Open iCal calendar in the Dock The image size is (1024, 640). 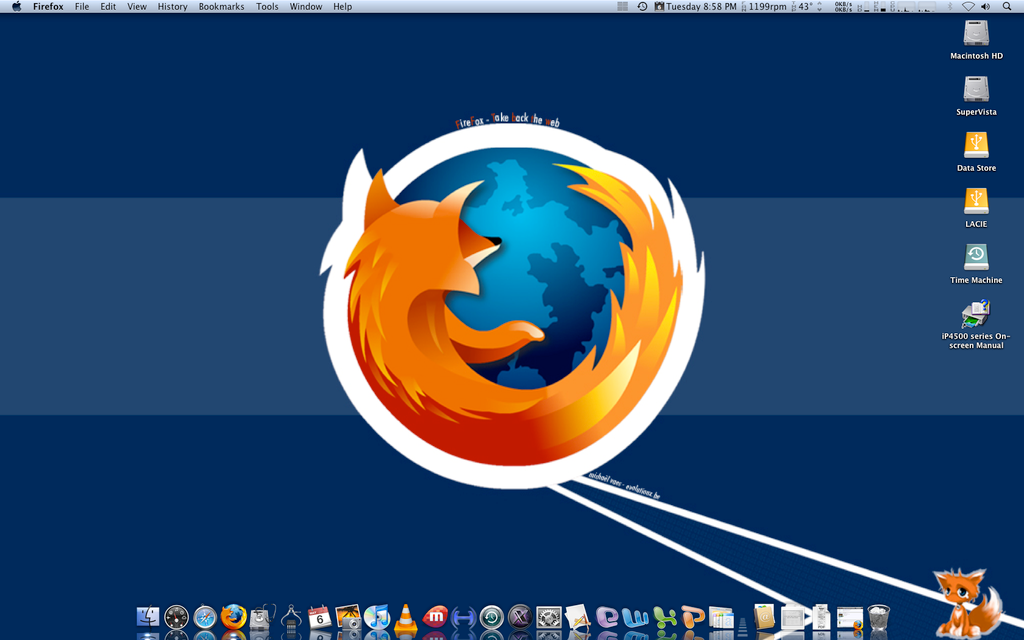pos(319,616)
